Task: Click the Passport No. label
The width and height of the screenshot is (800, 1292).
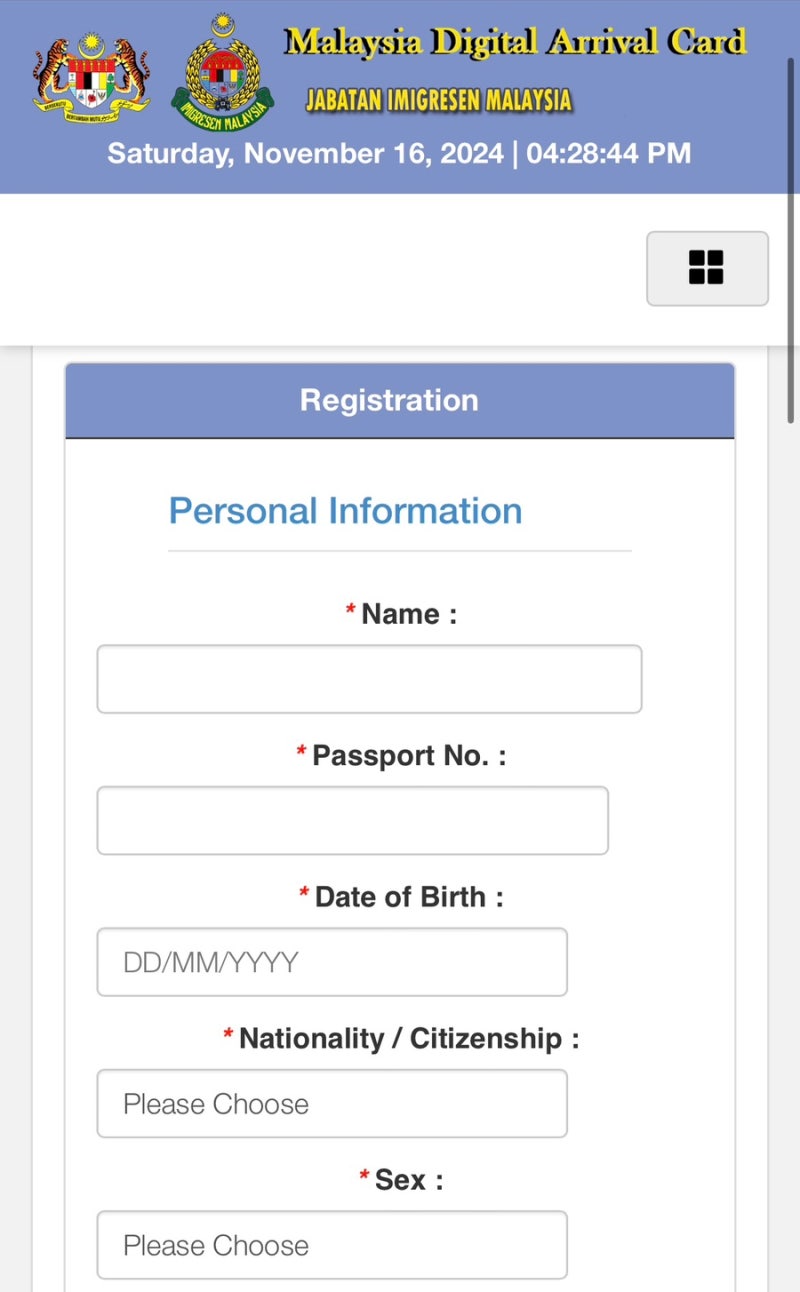Action: point(409,755)
